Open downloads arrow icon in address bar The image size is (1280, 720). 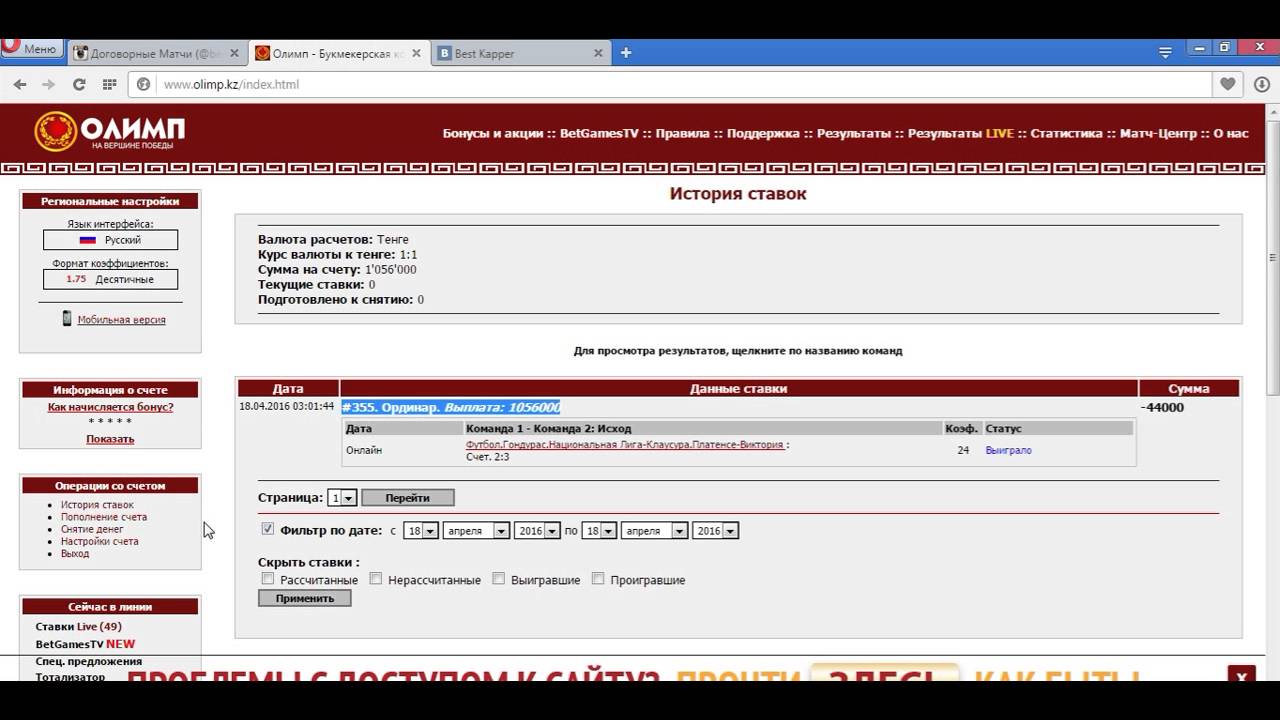point(1262,85)
